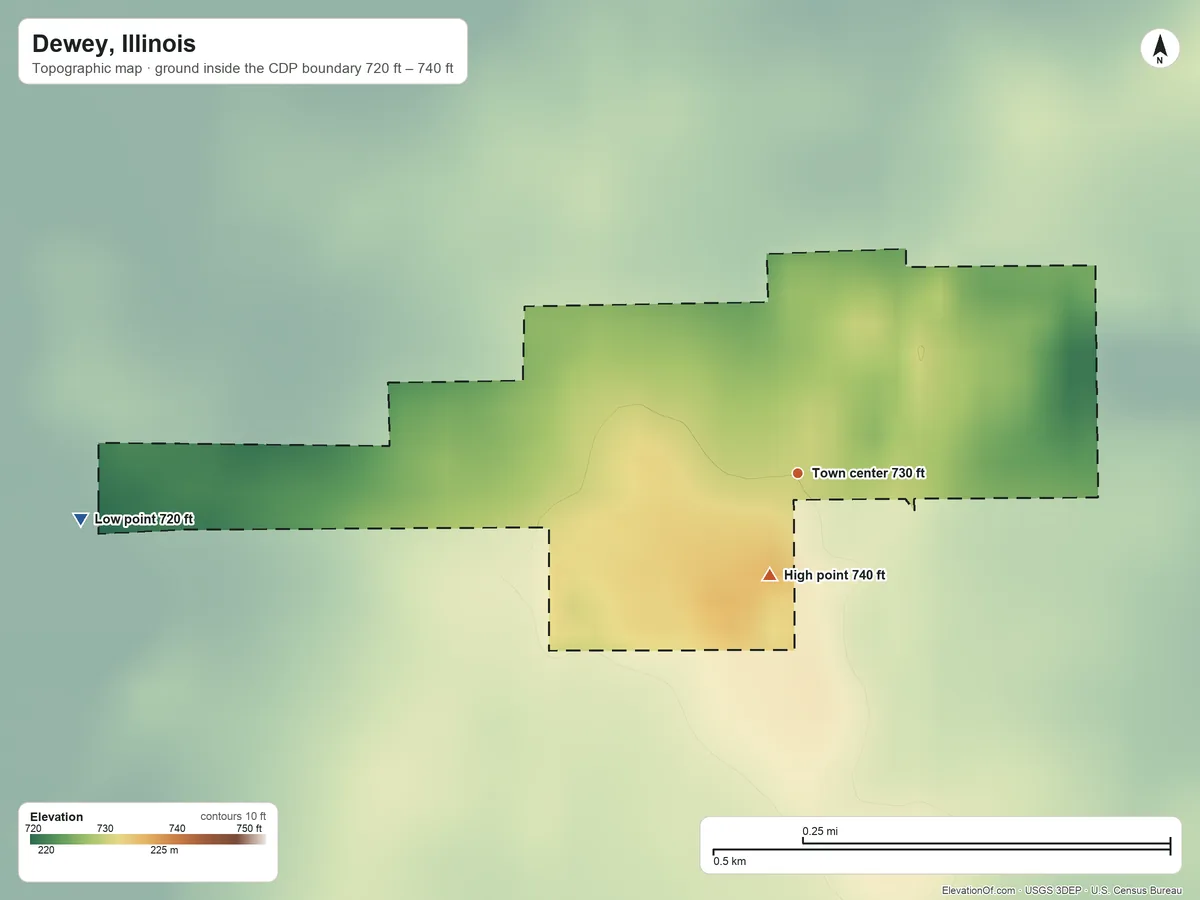The image size is (1200, 900).
Task: Click the '0.5 km' scale bar label
Action: click(729, 861)
